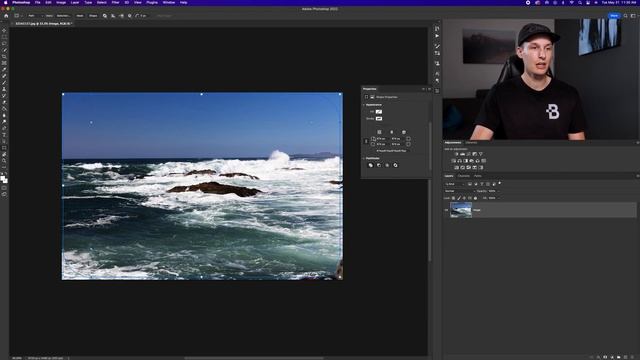Select the Pen tool
The height and width of the screenshot is (360, 640).
[4, 128]
